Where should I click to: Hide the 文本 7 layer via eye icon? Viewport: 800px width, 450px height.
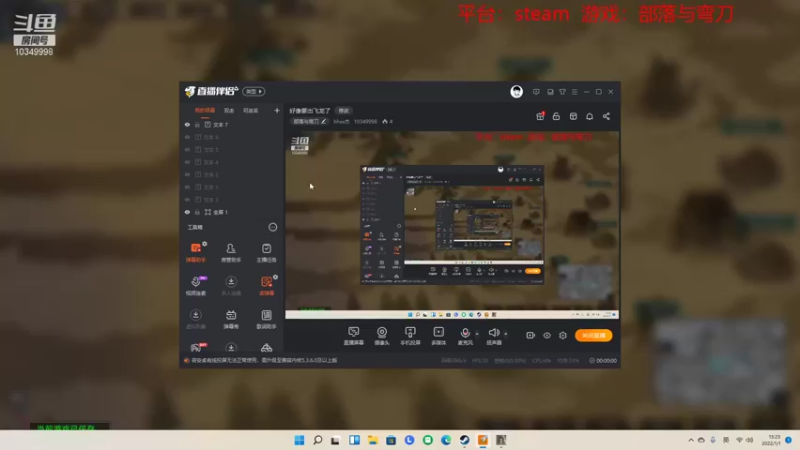coord(187,124)
